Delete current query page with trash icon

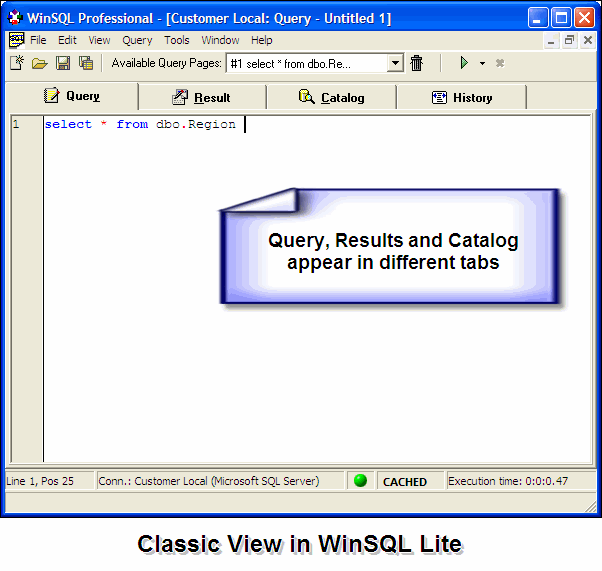coord(416,63)
